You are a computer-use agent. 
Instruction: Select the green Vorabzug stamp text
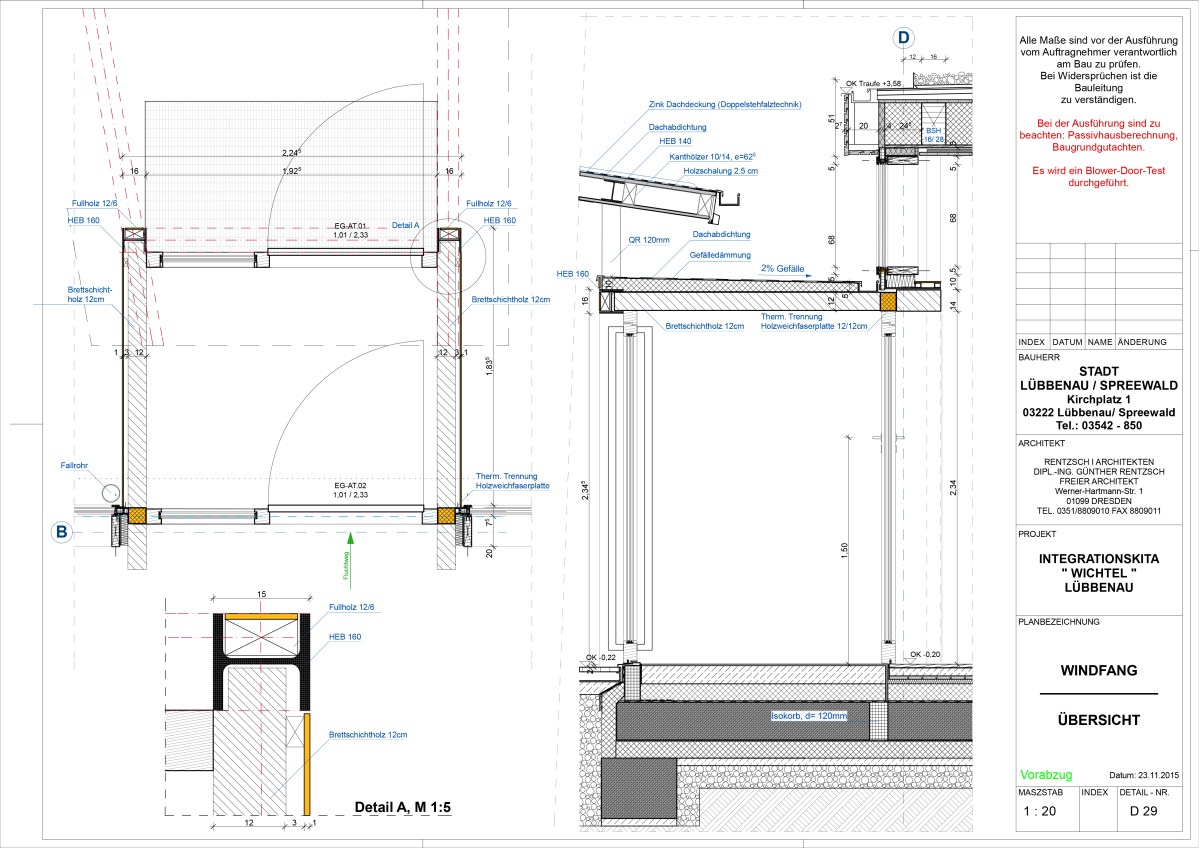pyautogui.click(x=1046, y=774)
